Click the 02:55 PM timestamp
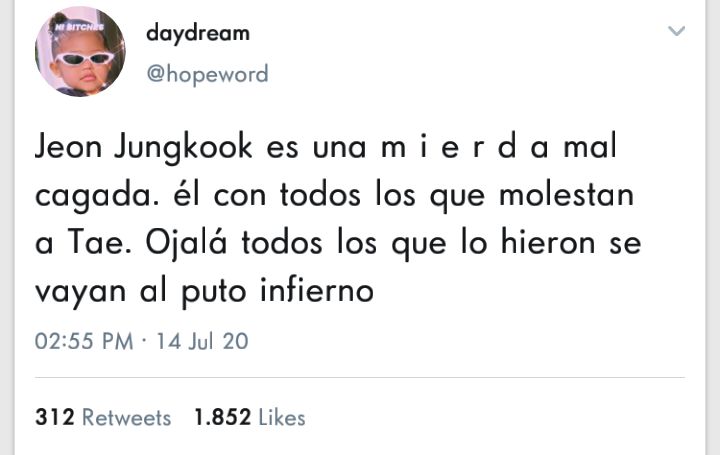Viewport: 720px width, 455px height. [x=84, y=341]
